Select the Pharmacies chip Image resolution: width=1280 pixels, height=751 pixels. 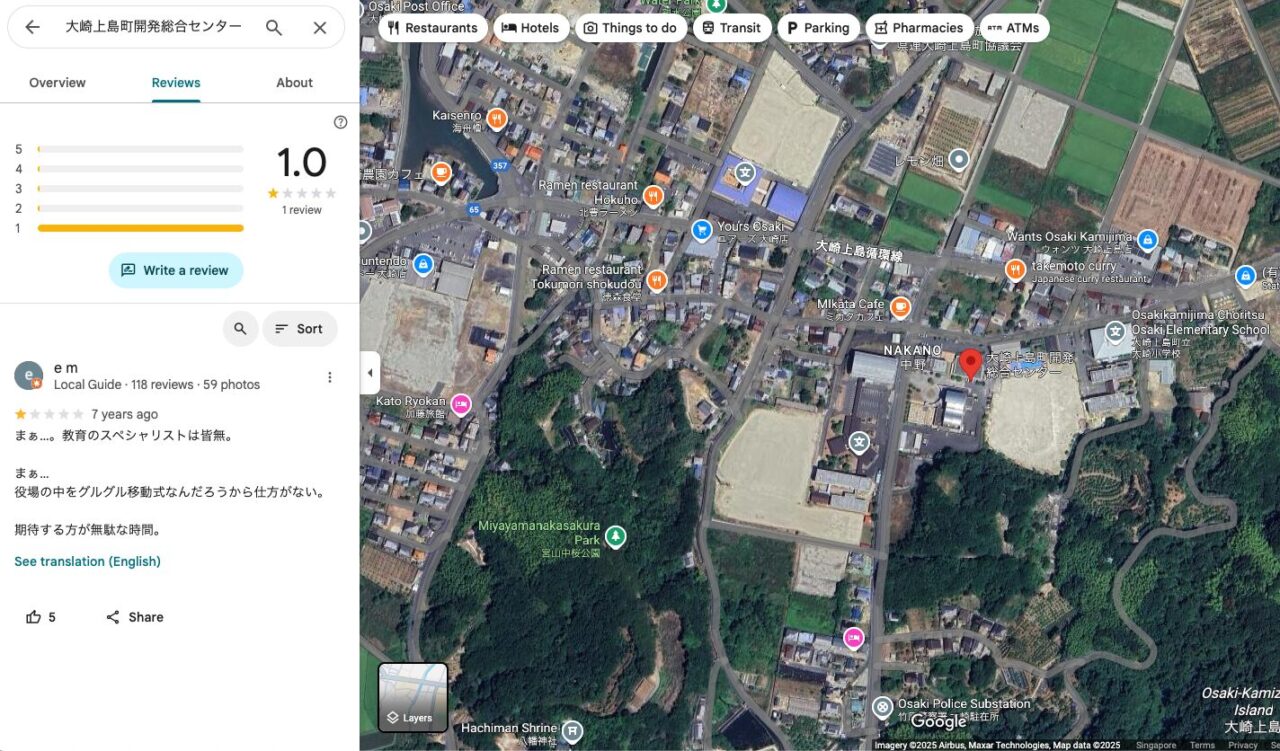(919, 28)
